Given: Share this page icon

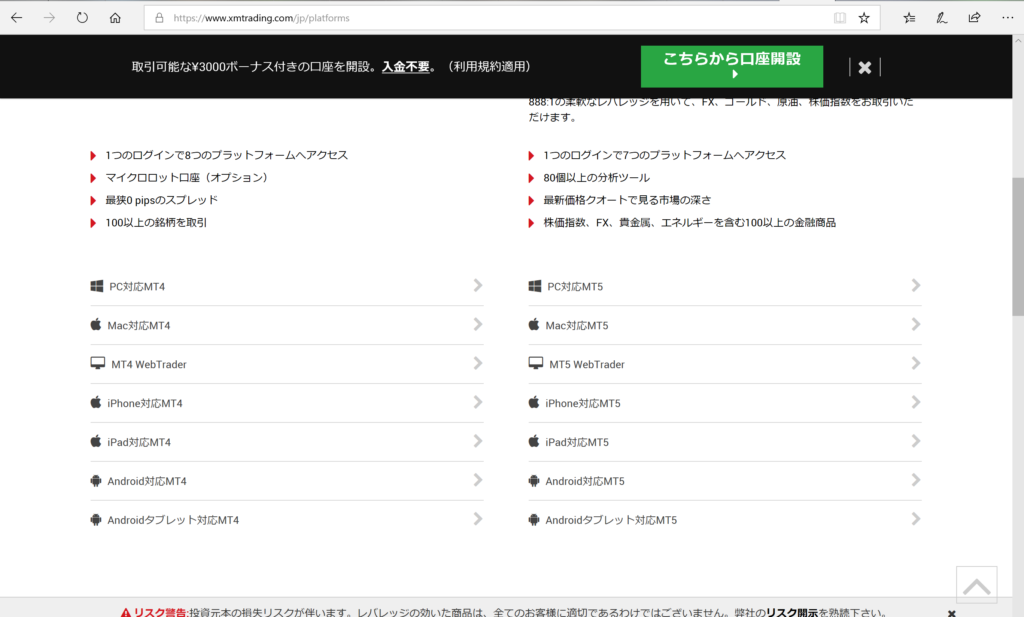Looking at the screenshot, I should pos(974,18).
